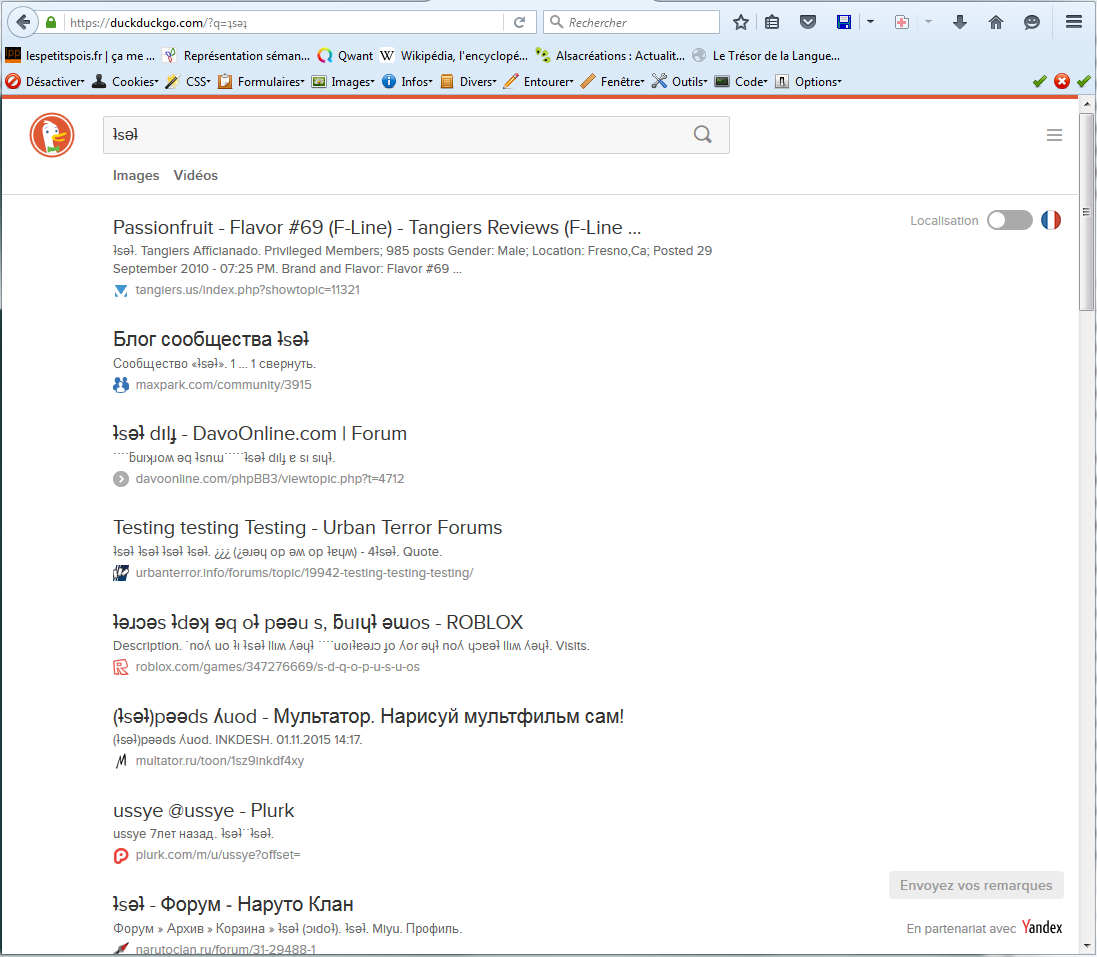1097x957 pixels.
Task: Open the Cookies dropdown in developer toolbar
Action: click(126, 82)
